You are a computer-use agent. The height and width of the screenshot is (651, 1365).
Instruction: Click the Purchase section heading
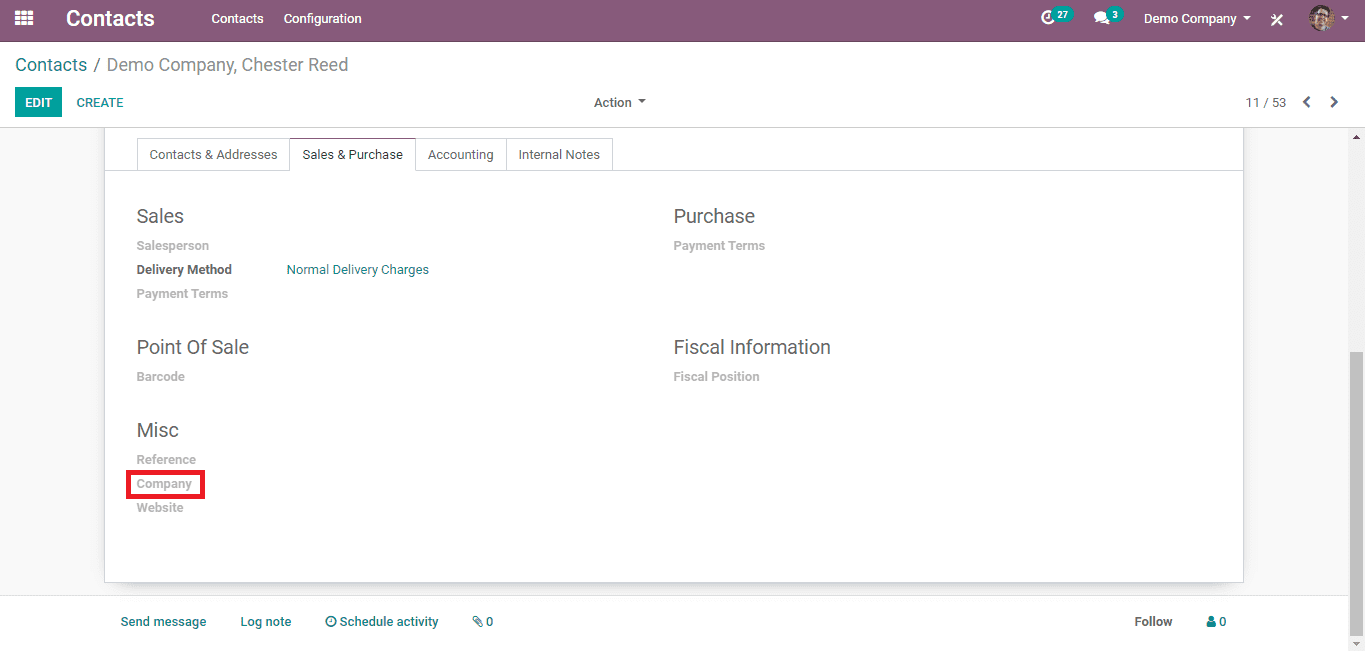pos(714,216)
